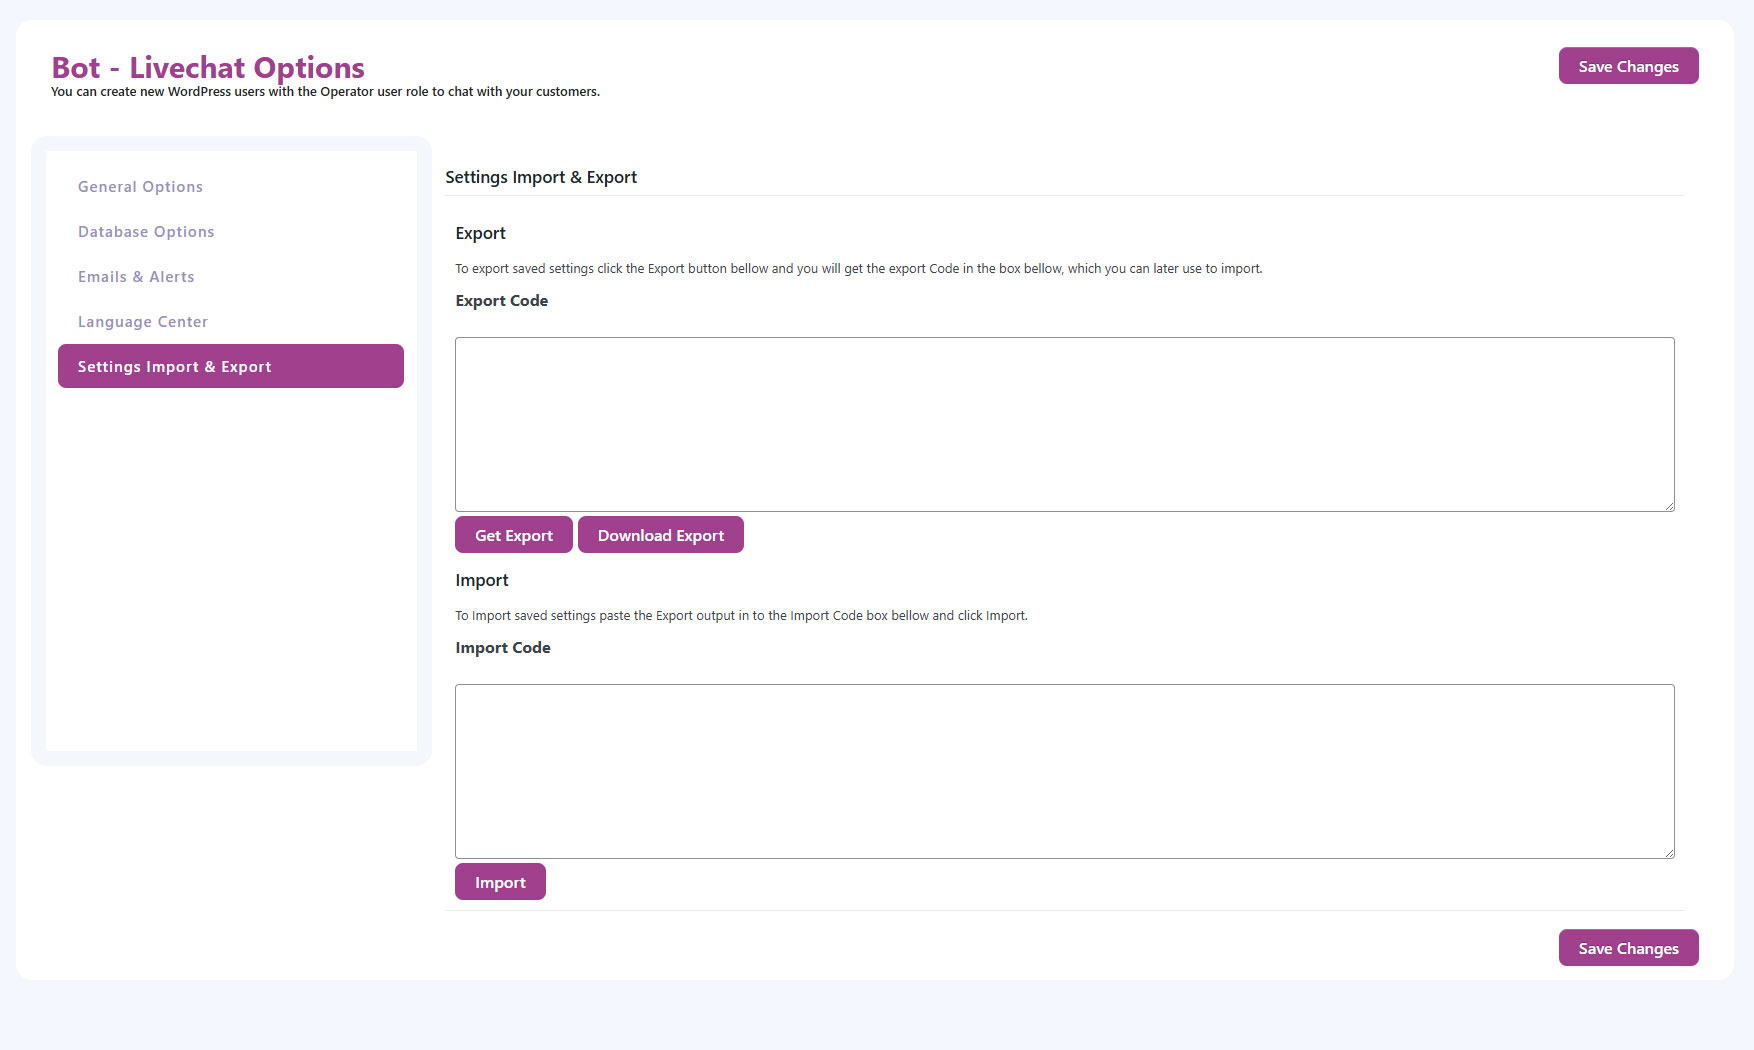Screen dimensions: 1754x1050
Task: Focus the Export Code text area
Action: point(1064,424)
